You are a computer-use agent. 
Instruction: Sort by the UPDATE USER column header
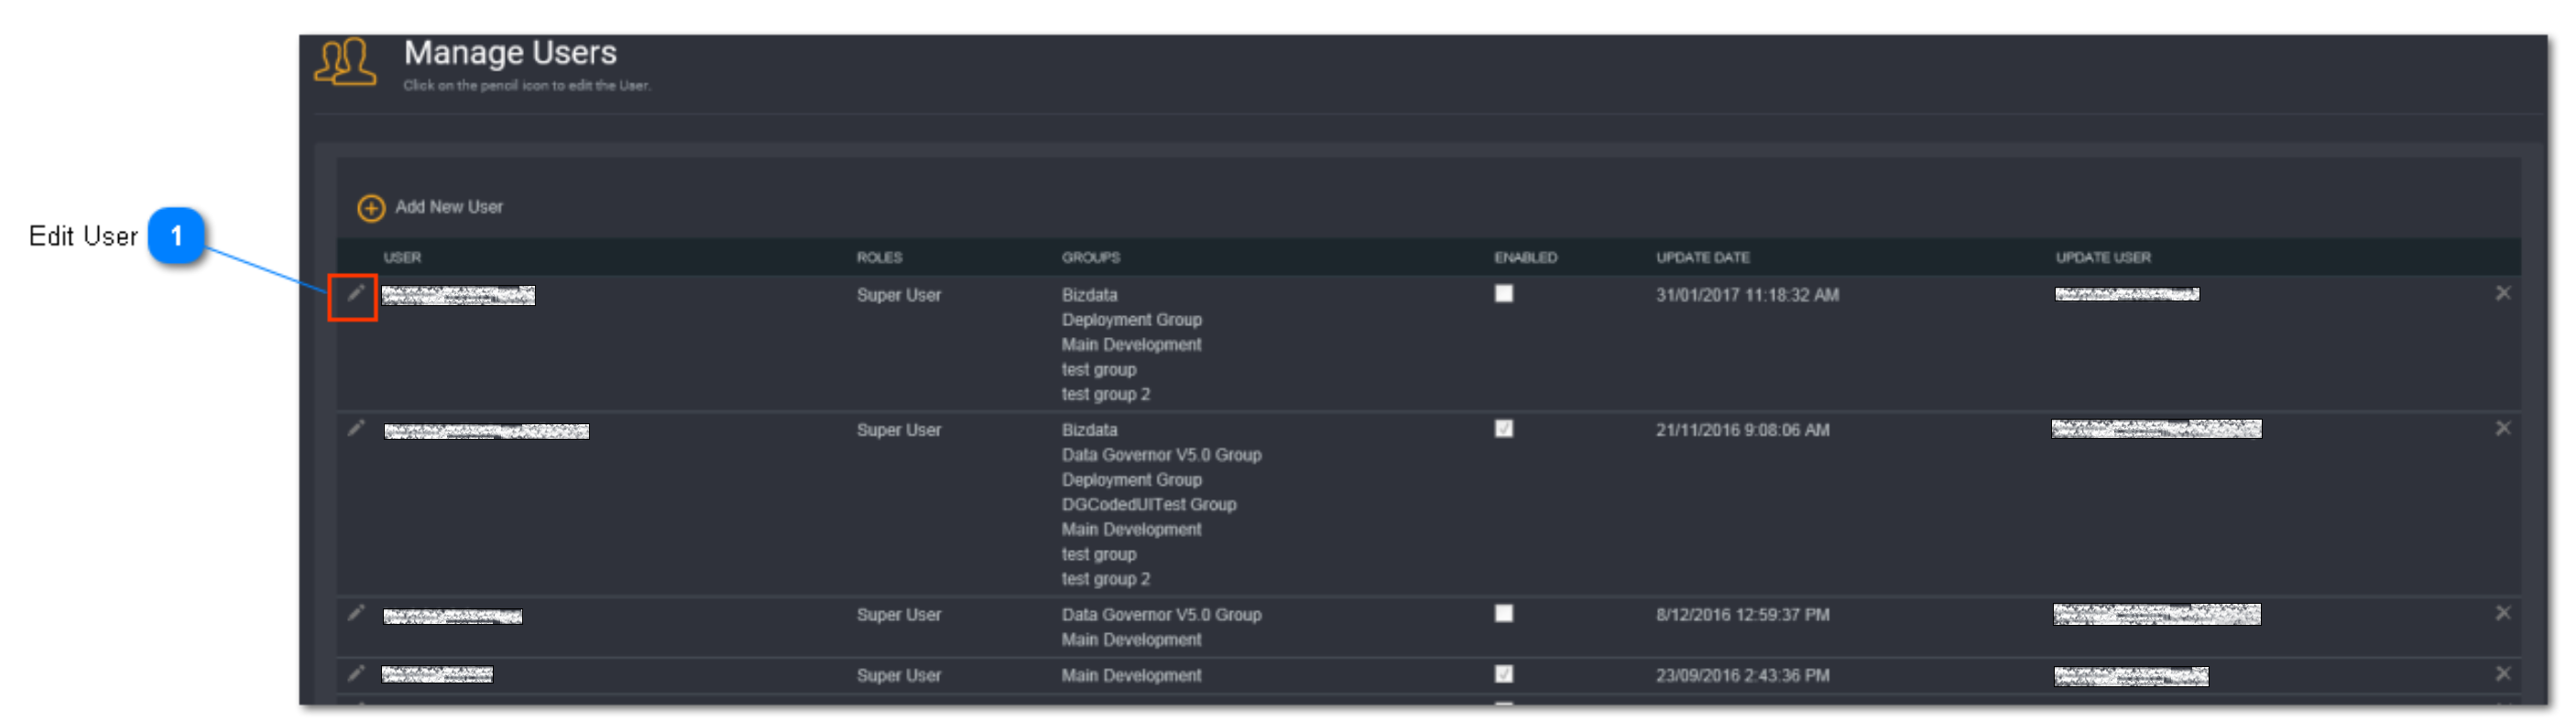tap(2102, 257)
